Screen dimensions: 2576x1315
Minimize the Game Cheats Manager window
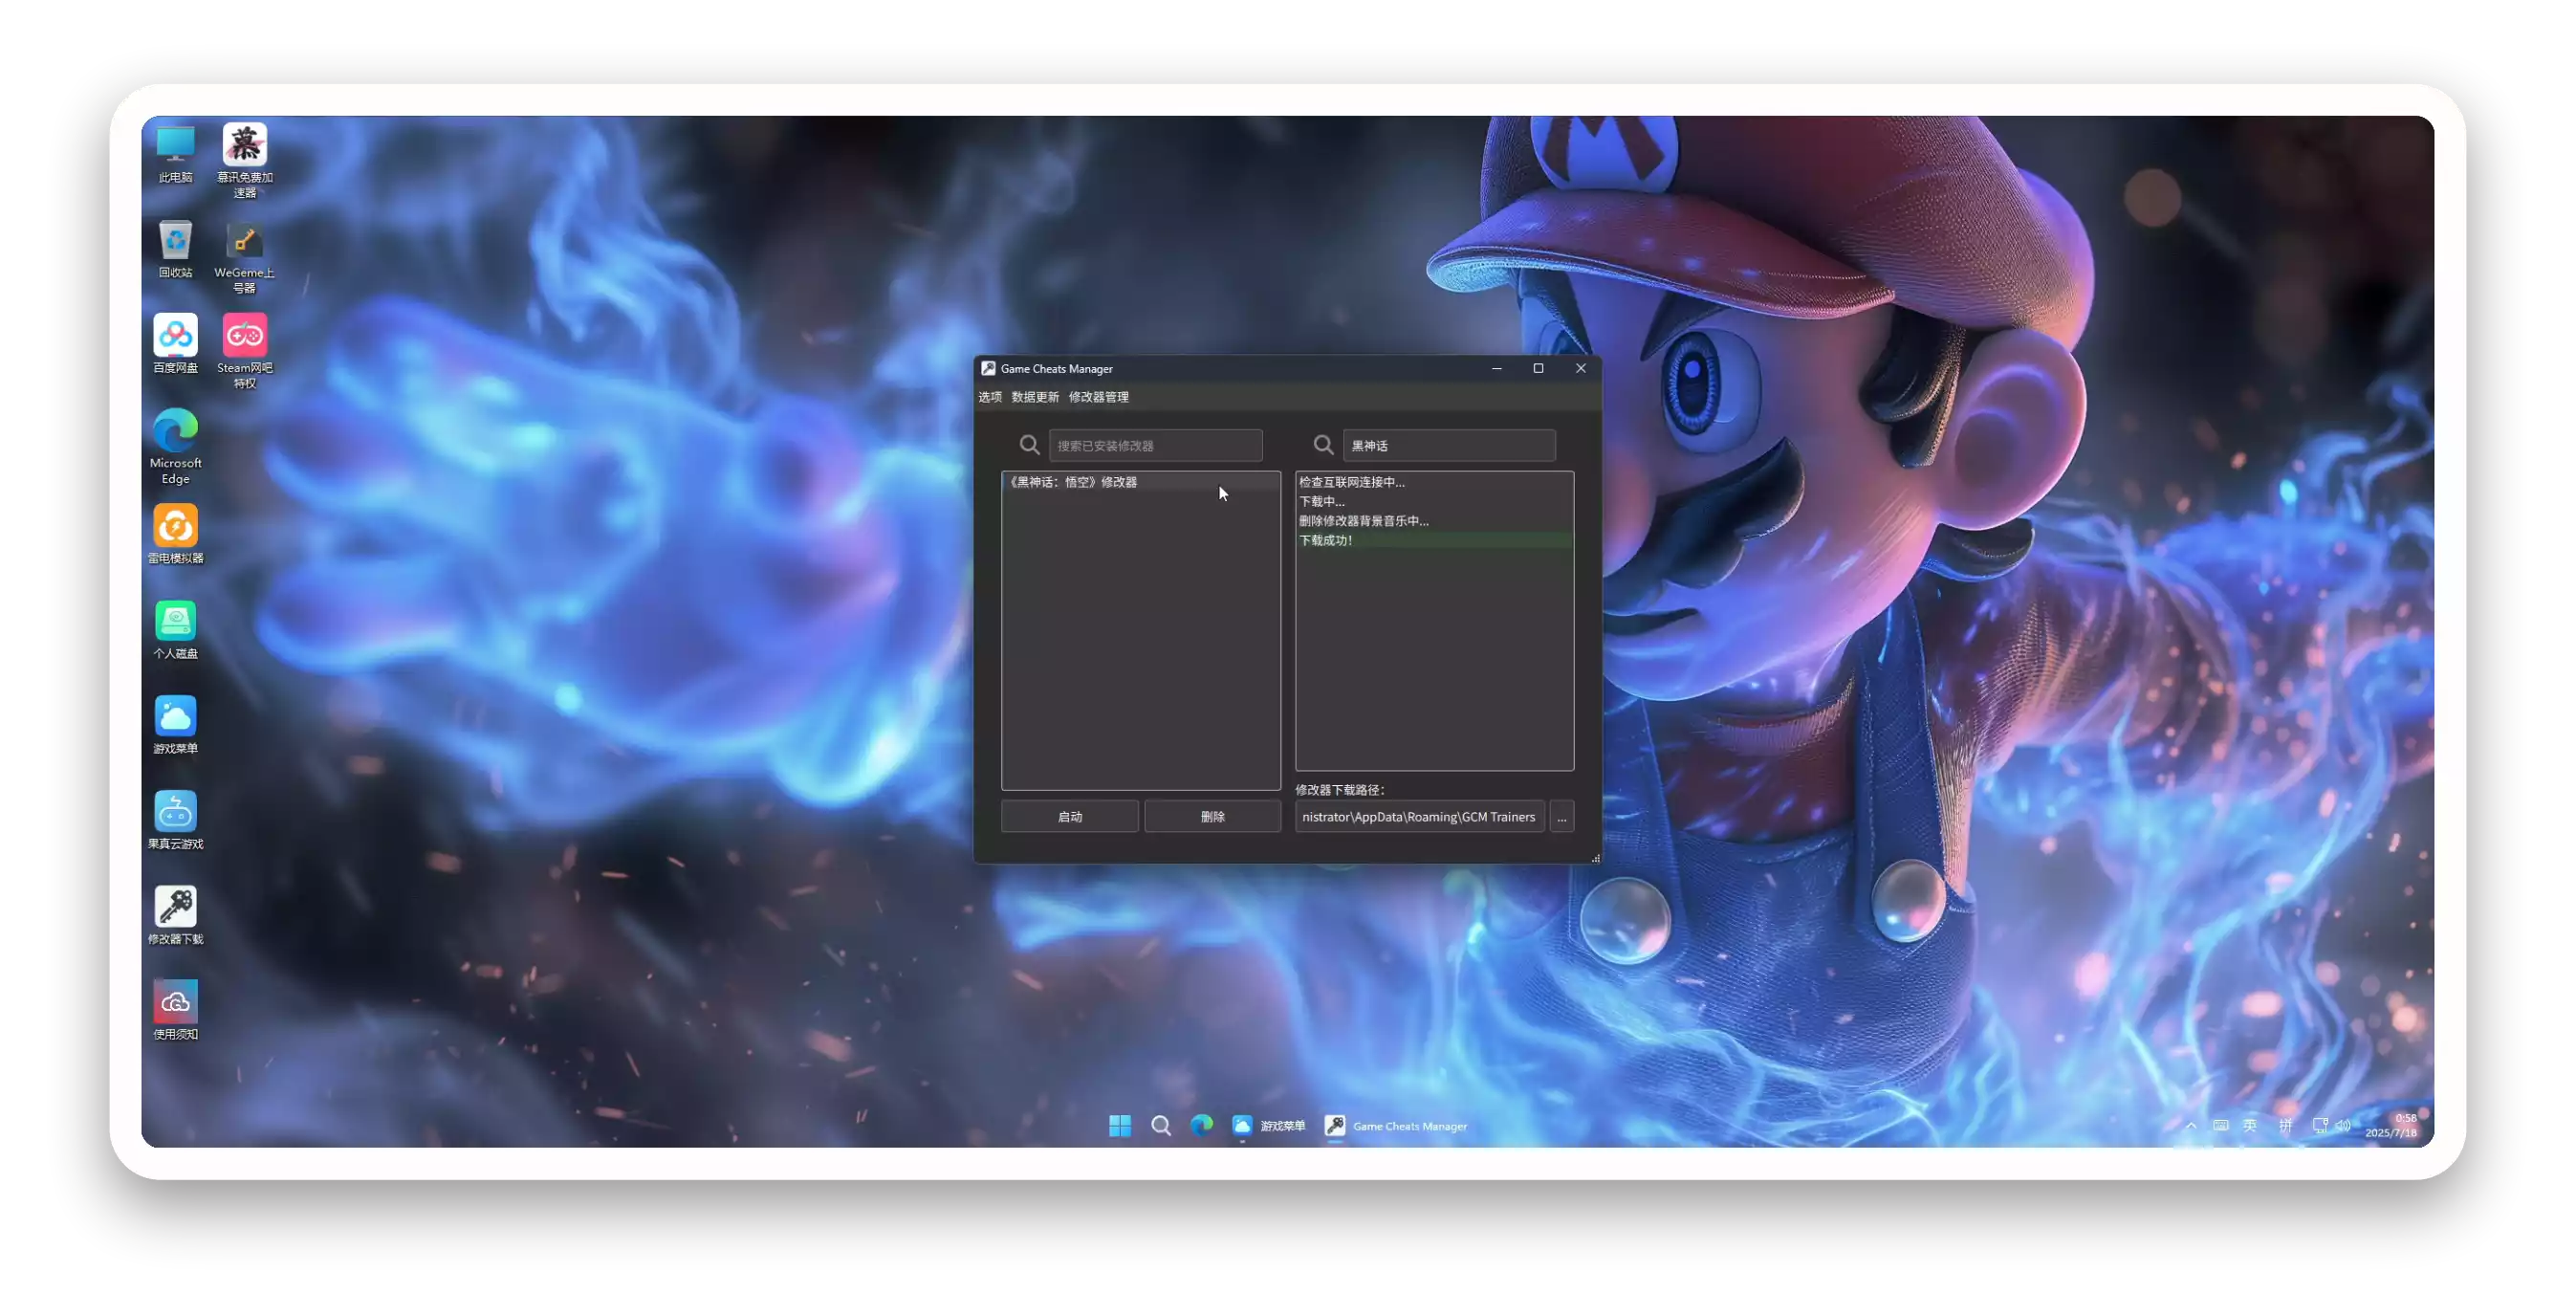[x=1496, y=368]
